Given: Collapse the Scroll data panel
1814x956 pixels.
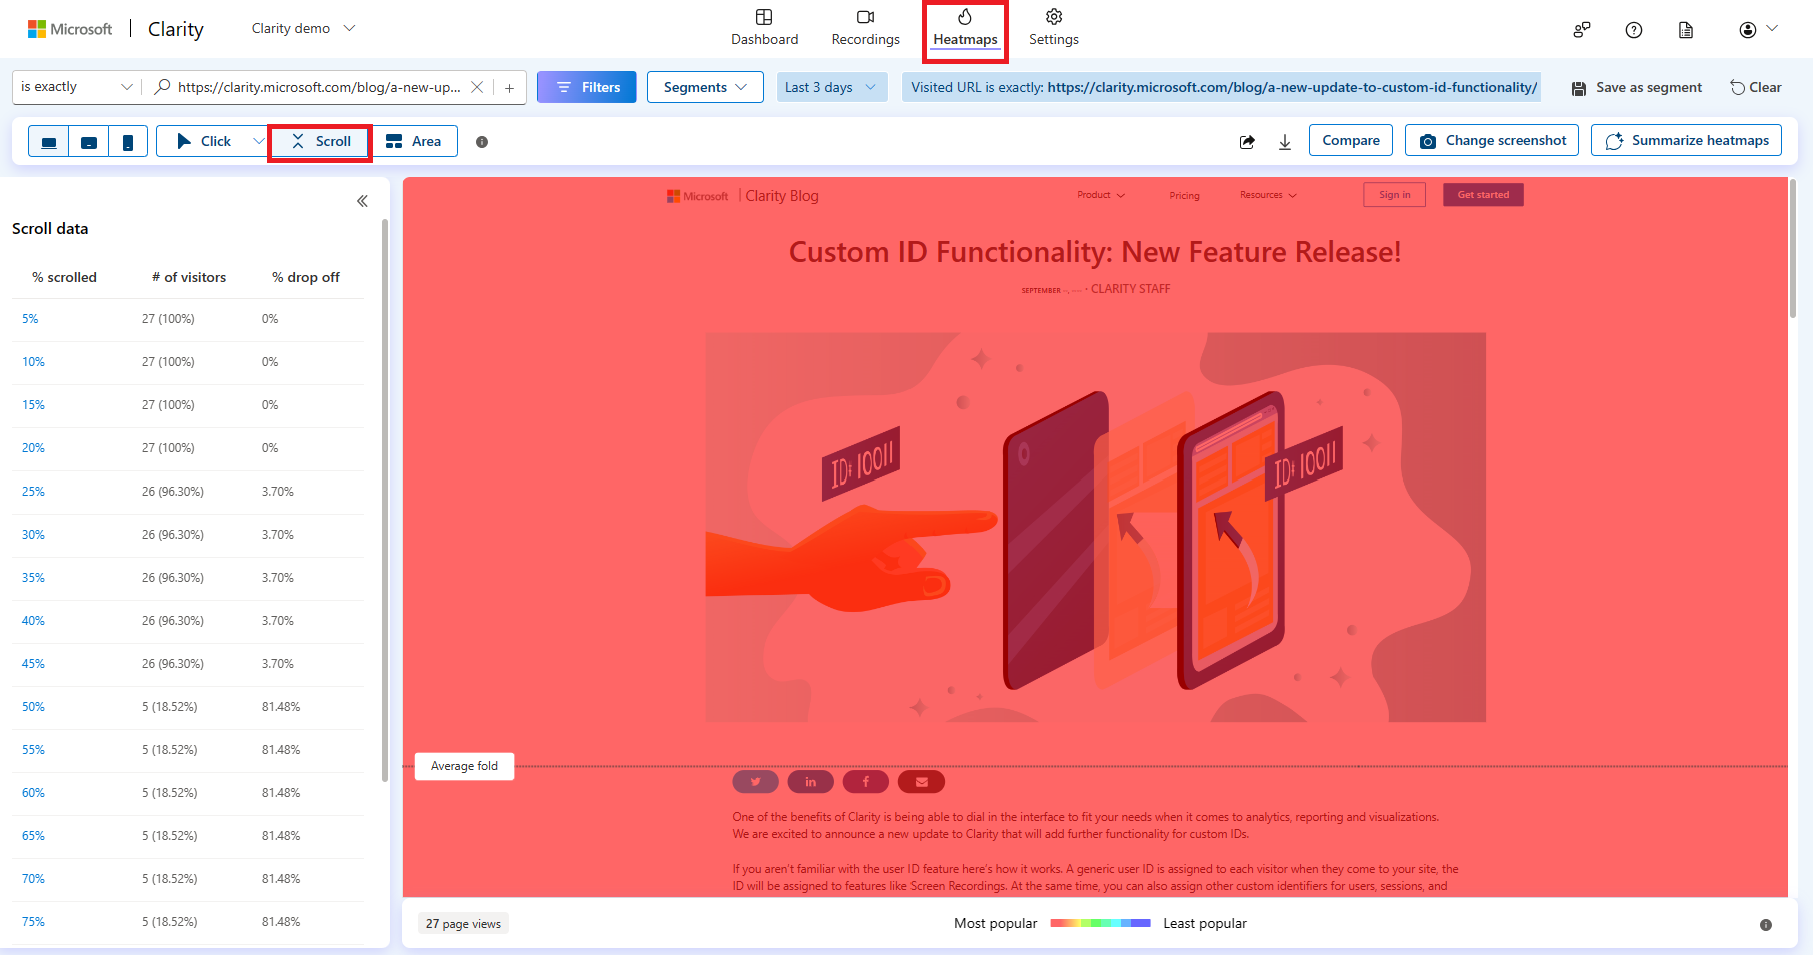Looking at the screenshot, I should (362, 201).
